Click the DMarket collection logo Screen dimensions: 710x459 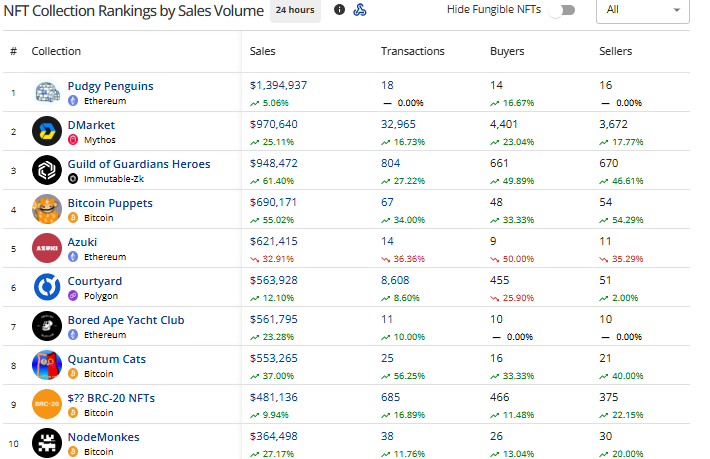47,131
